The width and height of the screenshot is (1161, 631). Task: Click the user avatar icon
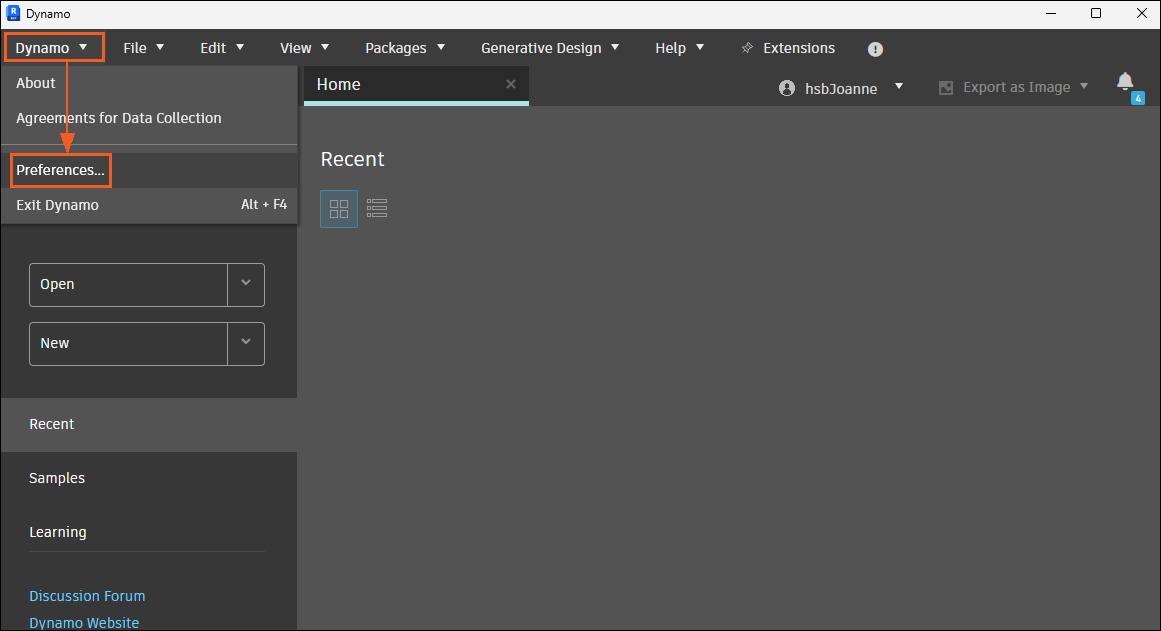tap(787, 88)
